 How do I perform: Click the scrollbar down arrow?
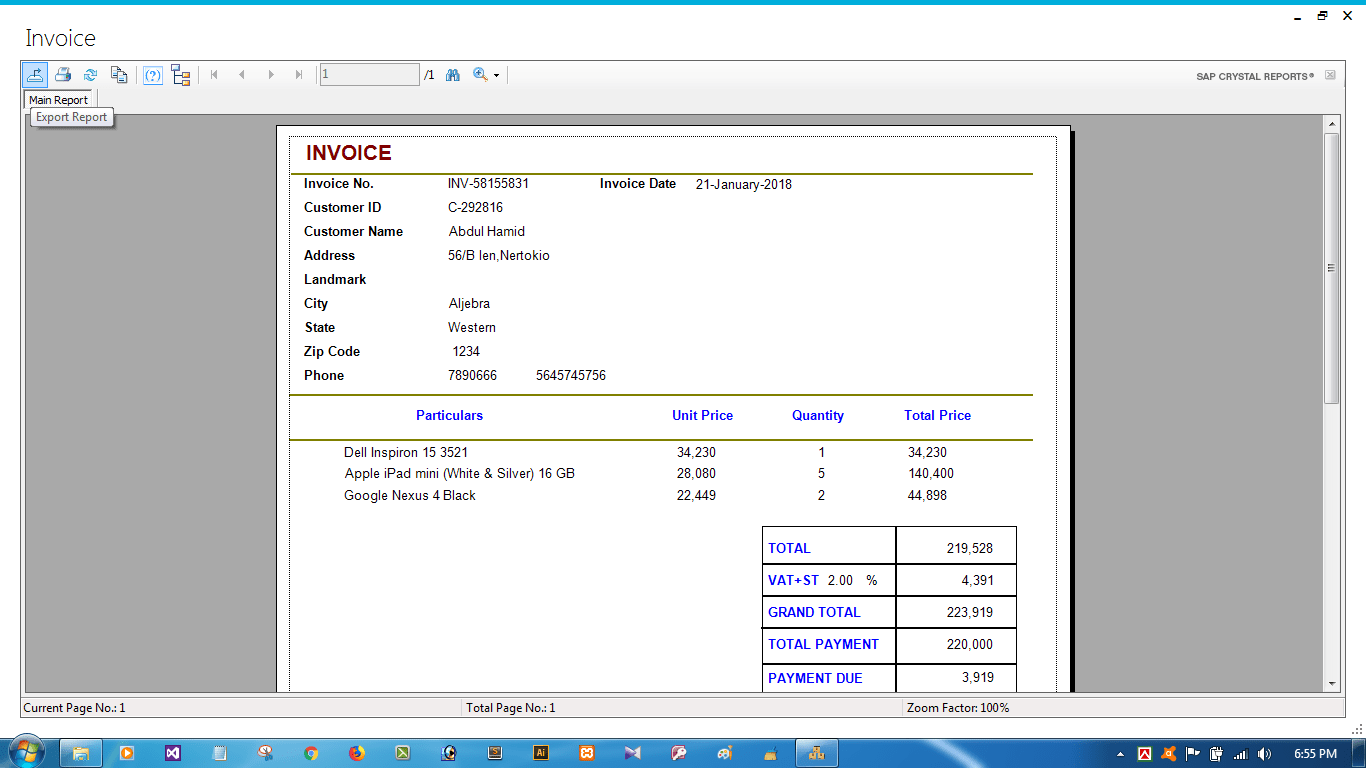(x=1331, y=684)
